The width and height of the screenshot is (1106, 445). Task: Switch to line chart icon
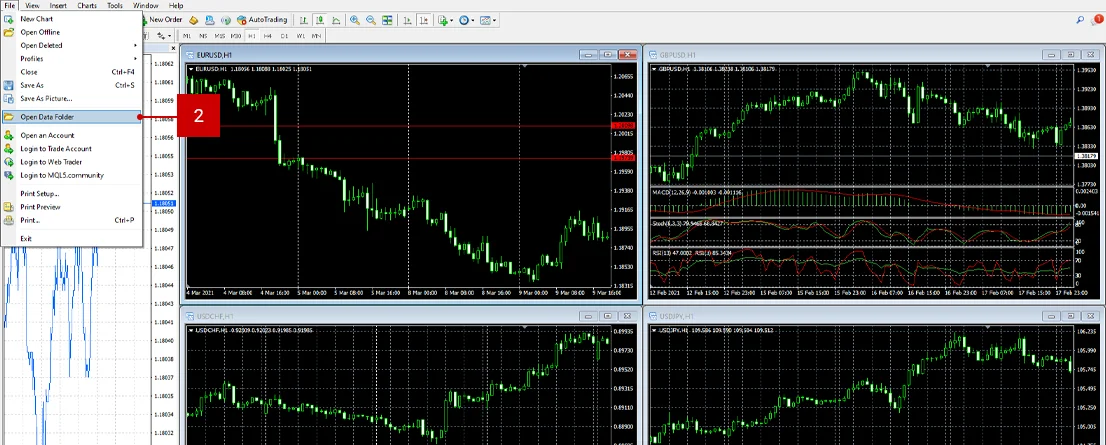click(335, 20)
